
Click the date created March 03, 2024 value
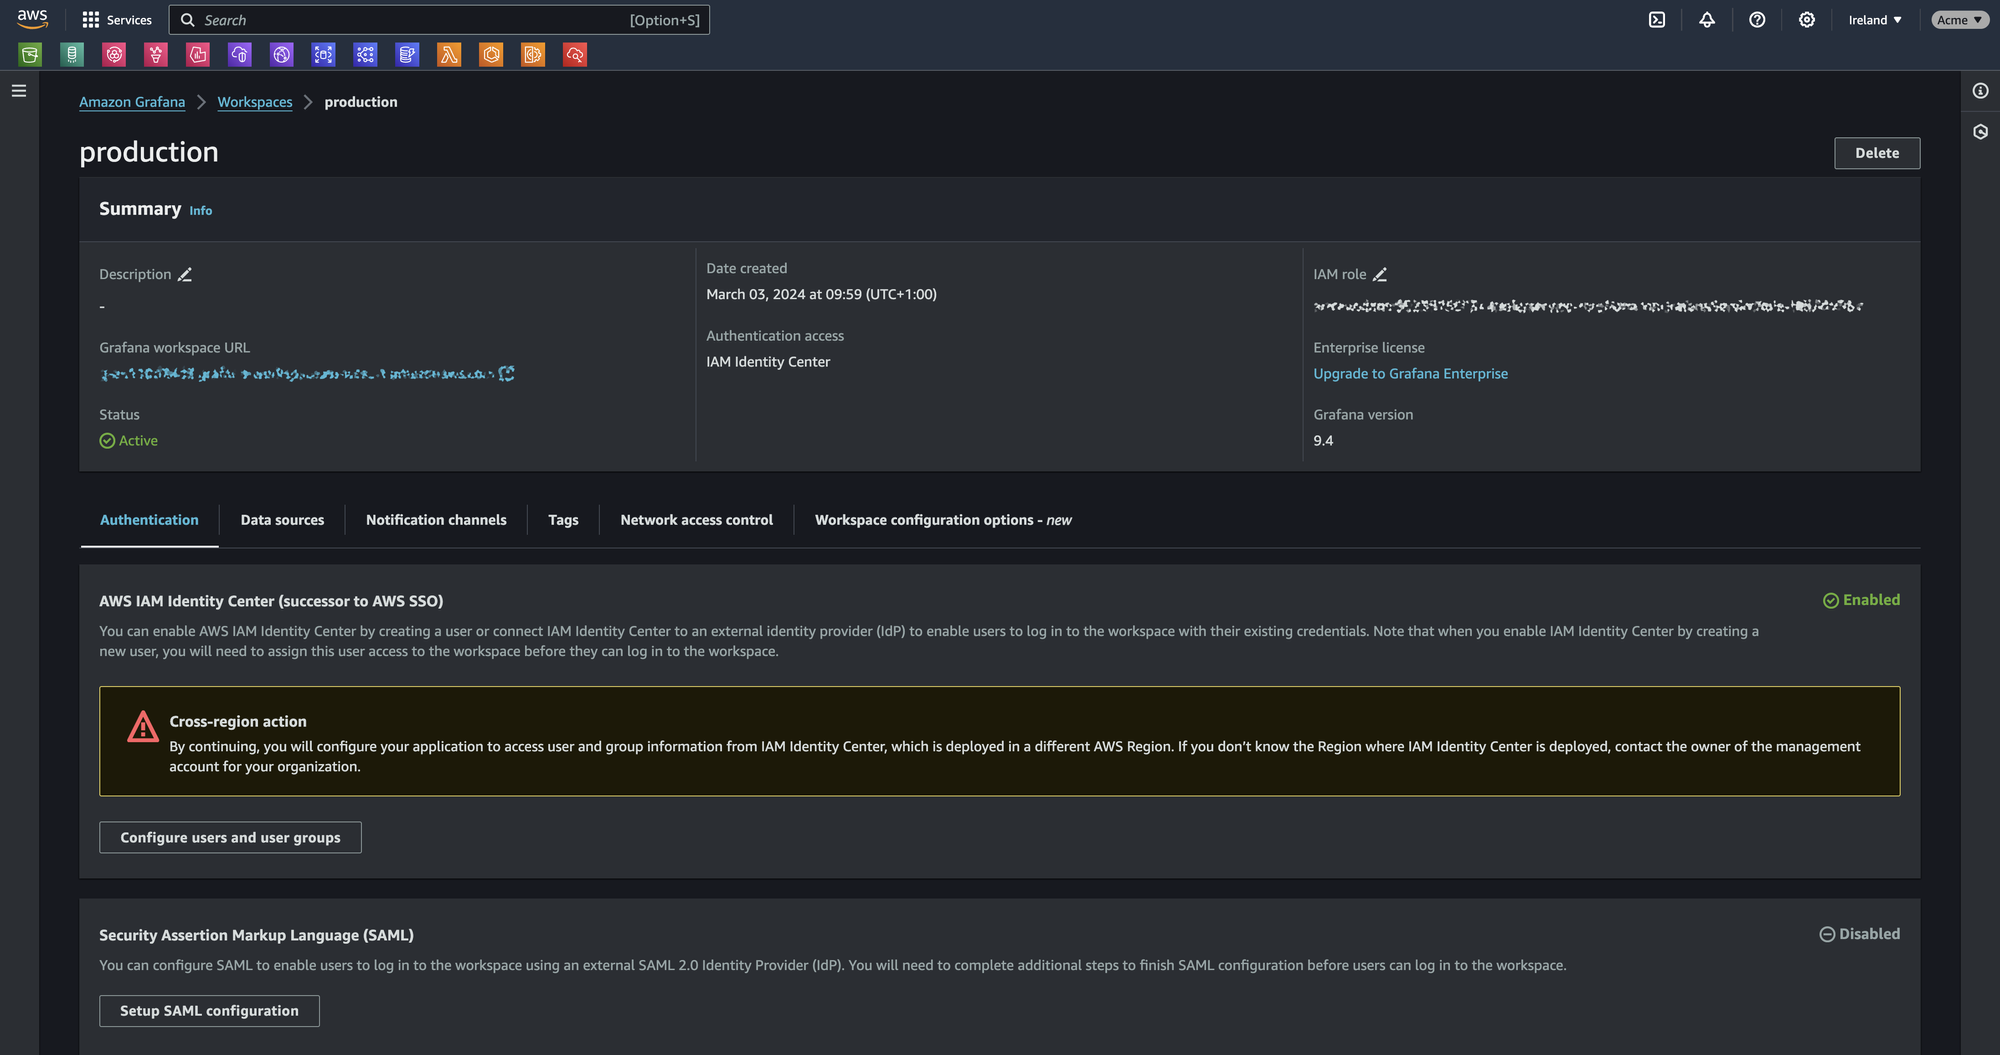(821, 294)
